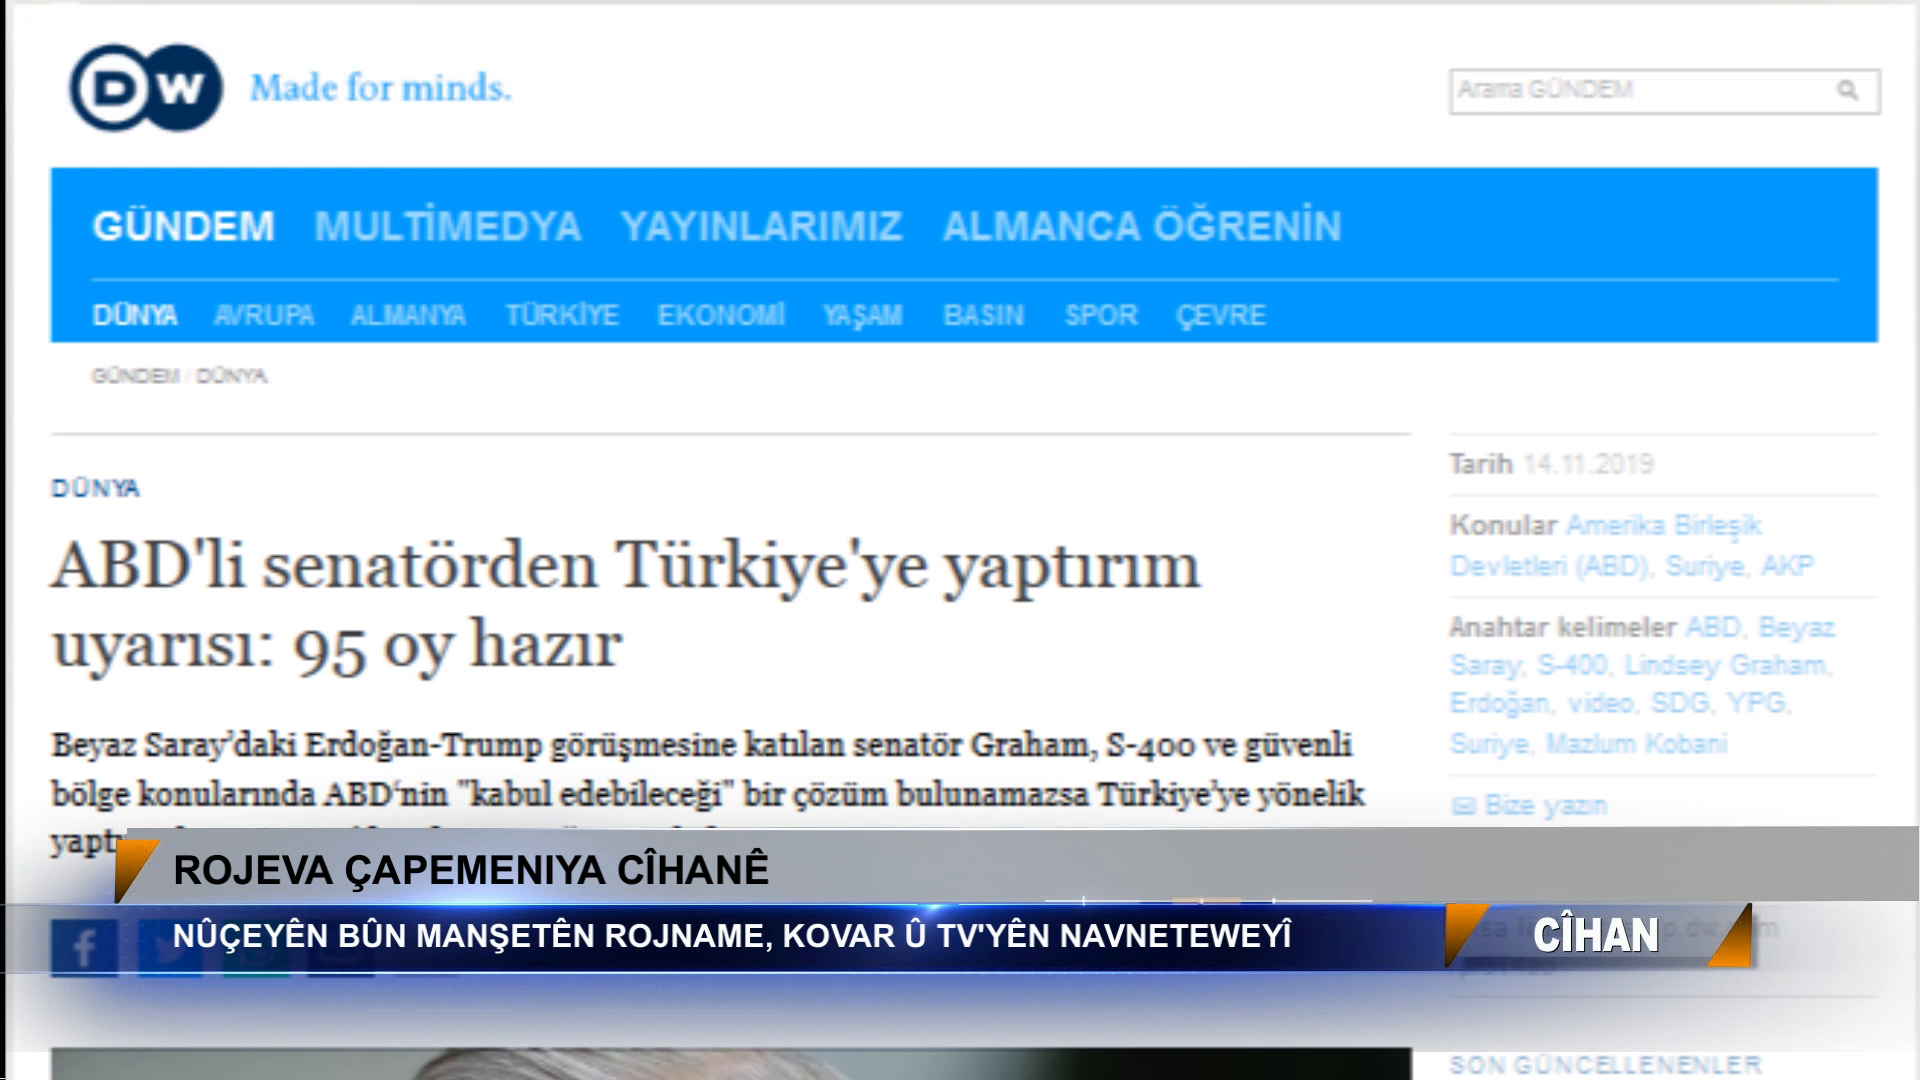Image resolution: width=1920 pixels, height=1080 pixels.
Task: Open Suriye topic link under Konular
Action: (1705, 566)
